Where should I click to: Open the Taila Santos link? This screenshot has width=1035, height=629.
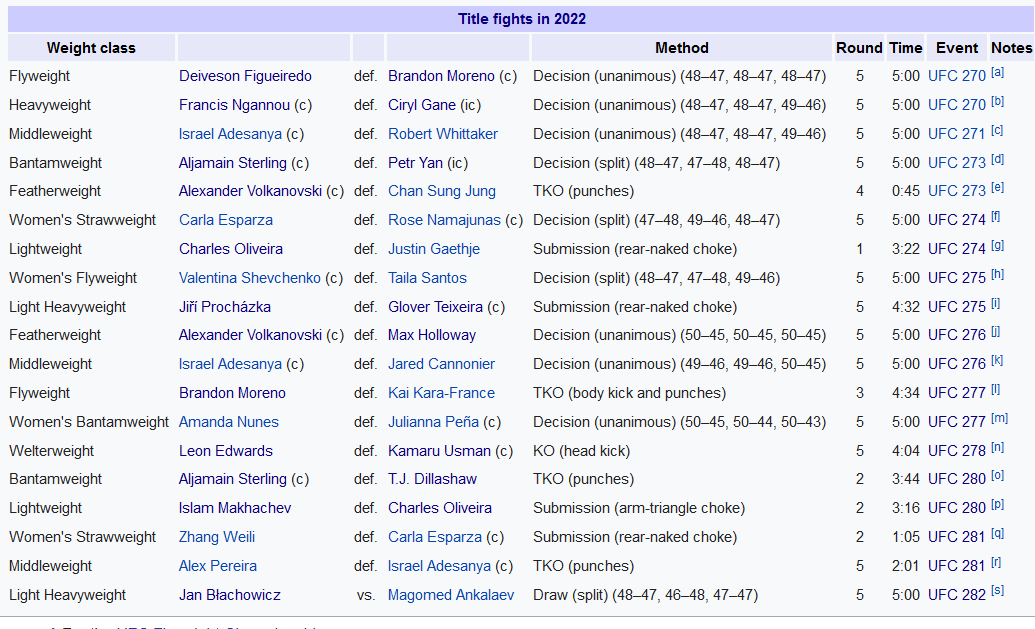427,278
